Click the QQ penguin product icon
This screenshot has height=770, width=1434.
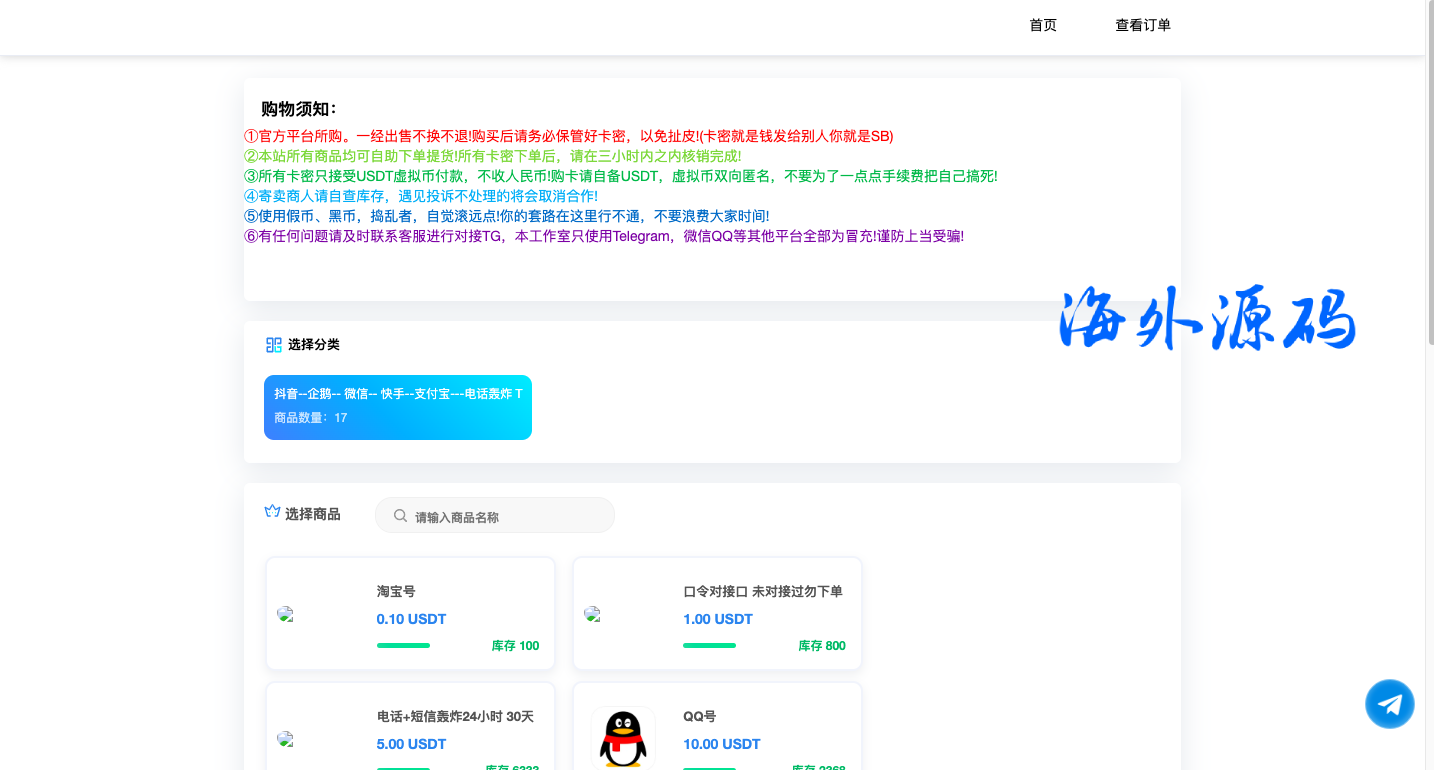[622, 738]
